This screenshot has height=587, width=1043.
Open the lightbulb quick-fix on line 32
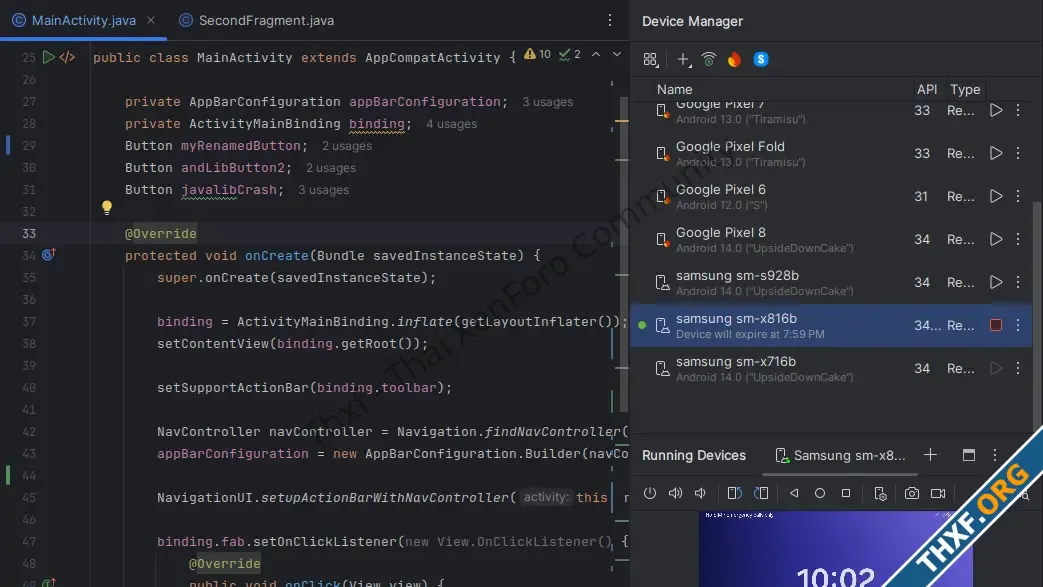106,208
